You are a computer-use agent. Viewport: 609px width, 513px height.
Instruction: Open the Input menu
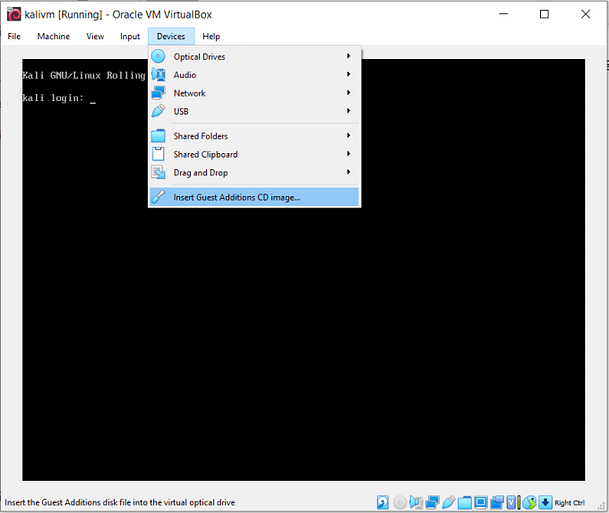(130, 36)
